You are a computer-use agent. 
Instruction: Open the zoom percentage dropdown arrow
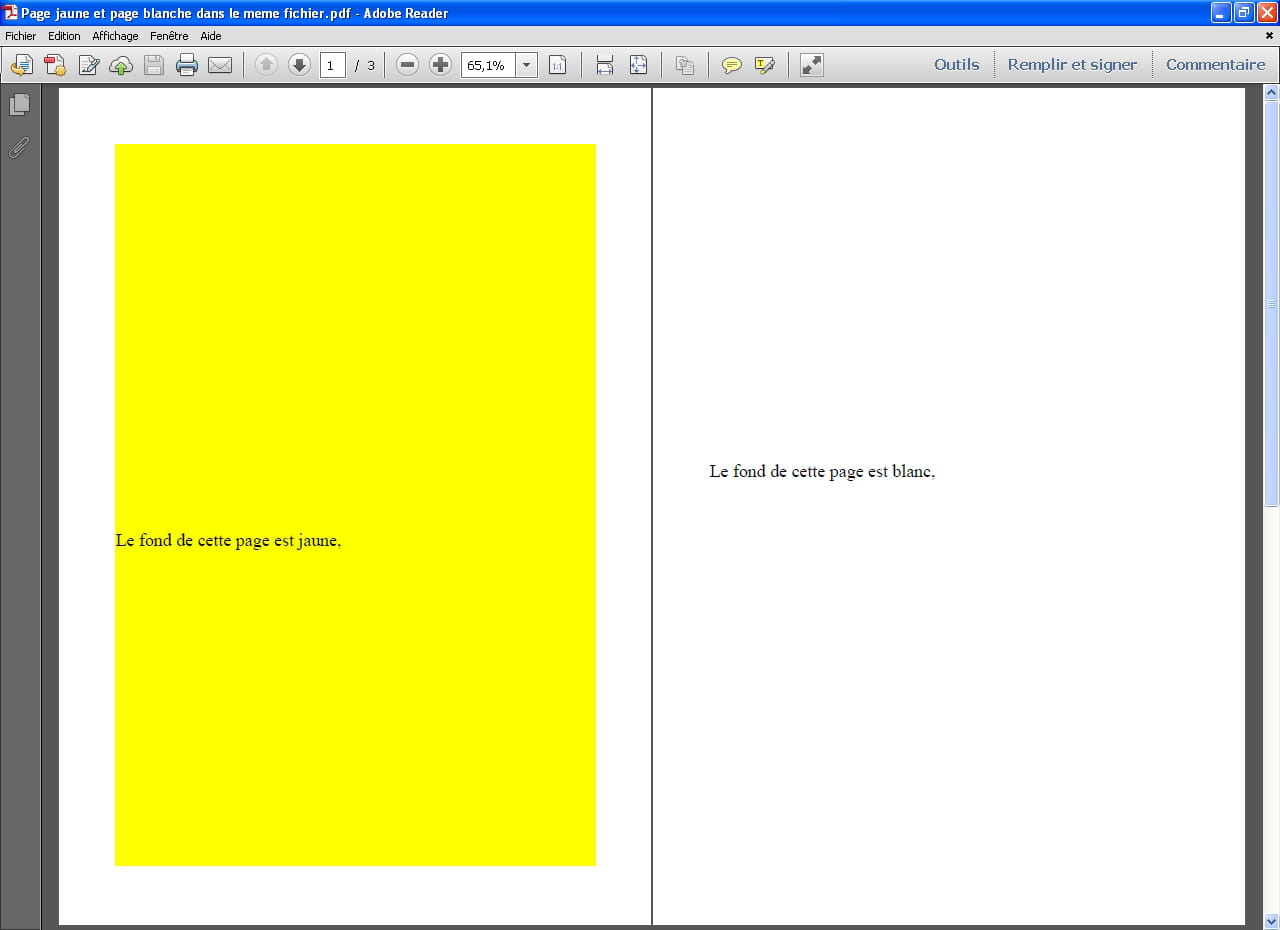pos(526,65)
